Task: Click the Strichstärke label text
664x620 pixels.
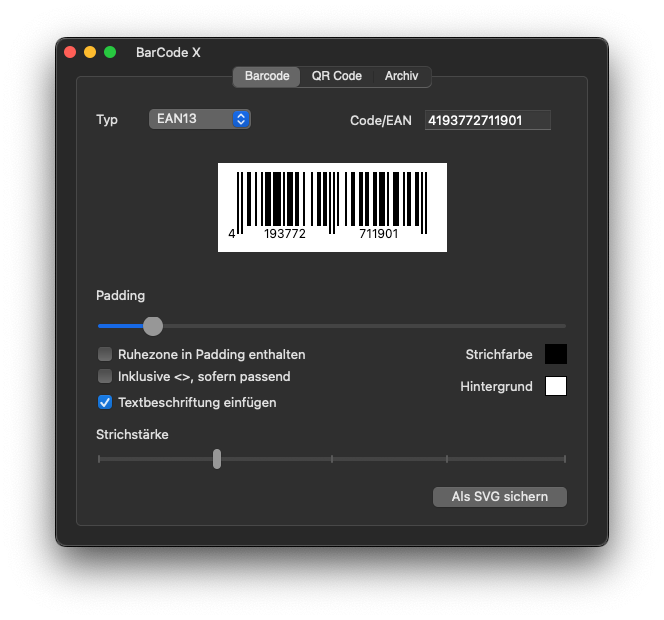Action: [132, 435]
